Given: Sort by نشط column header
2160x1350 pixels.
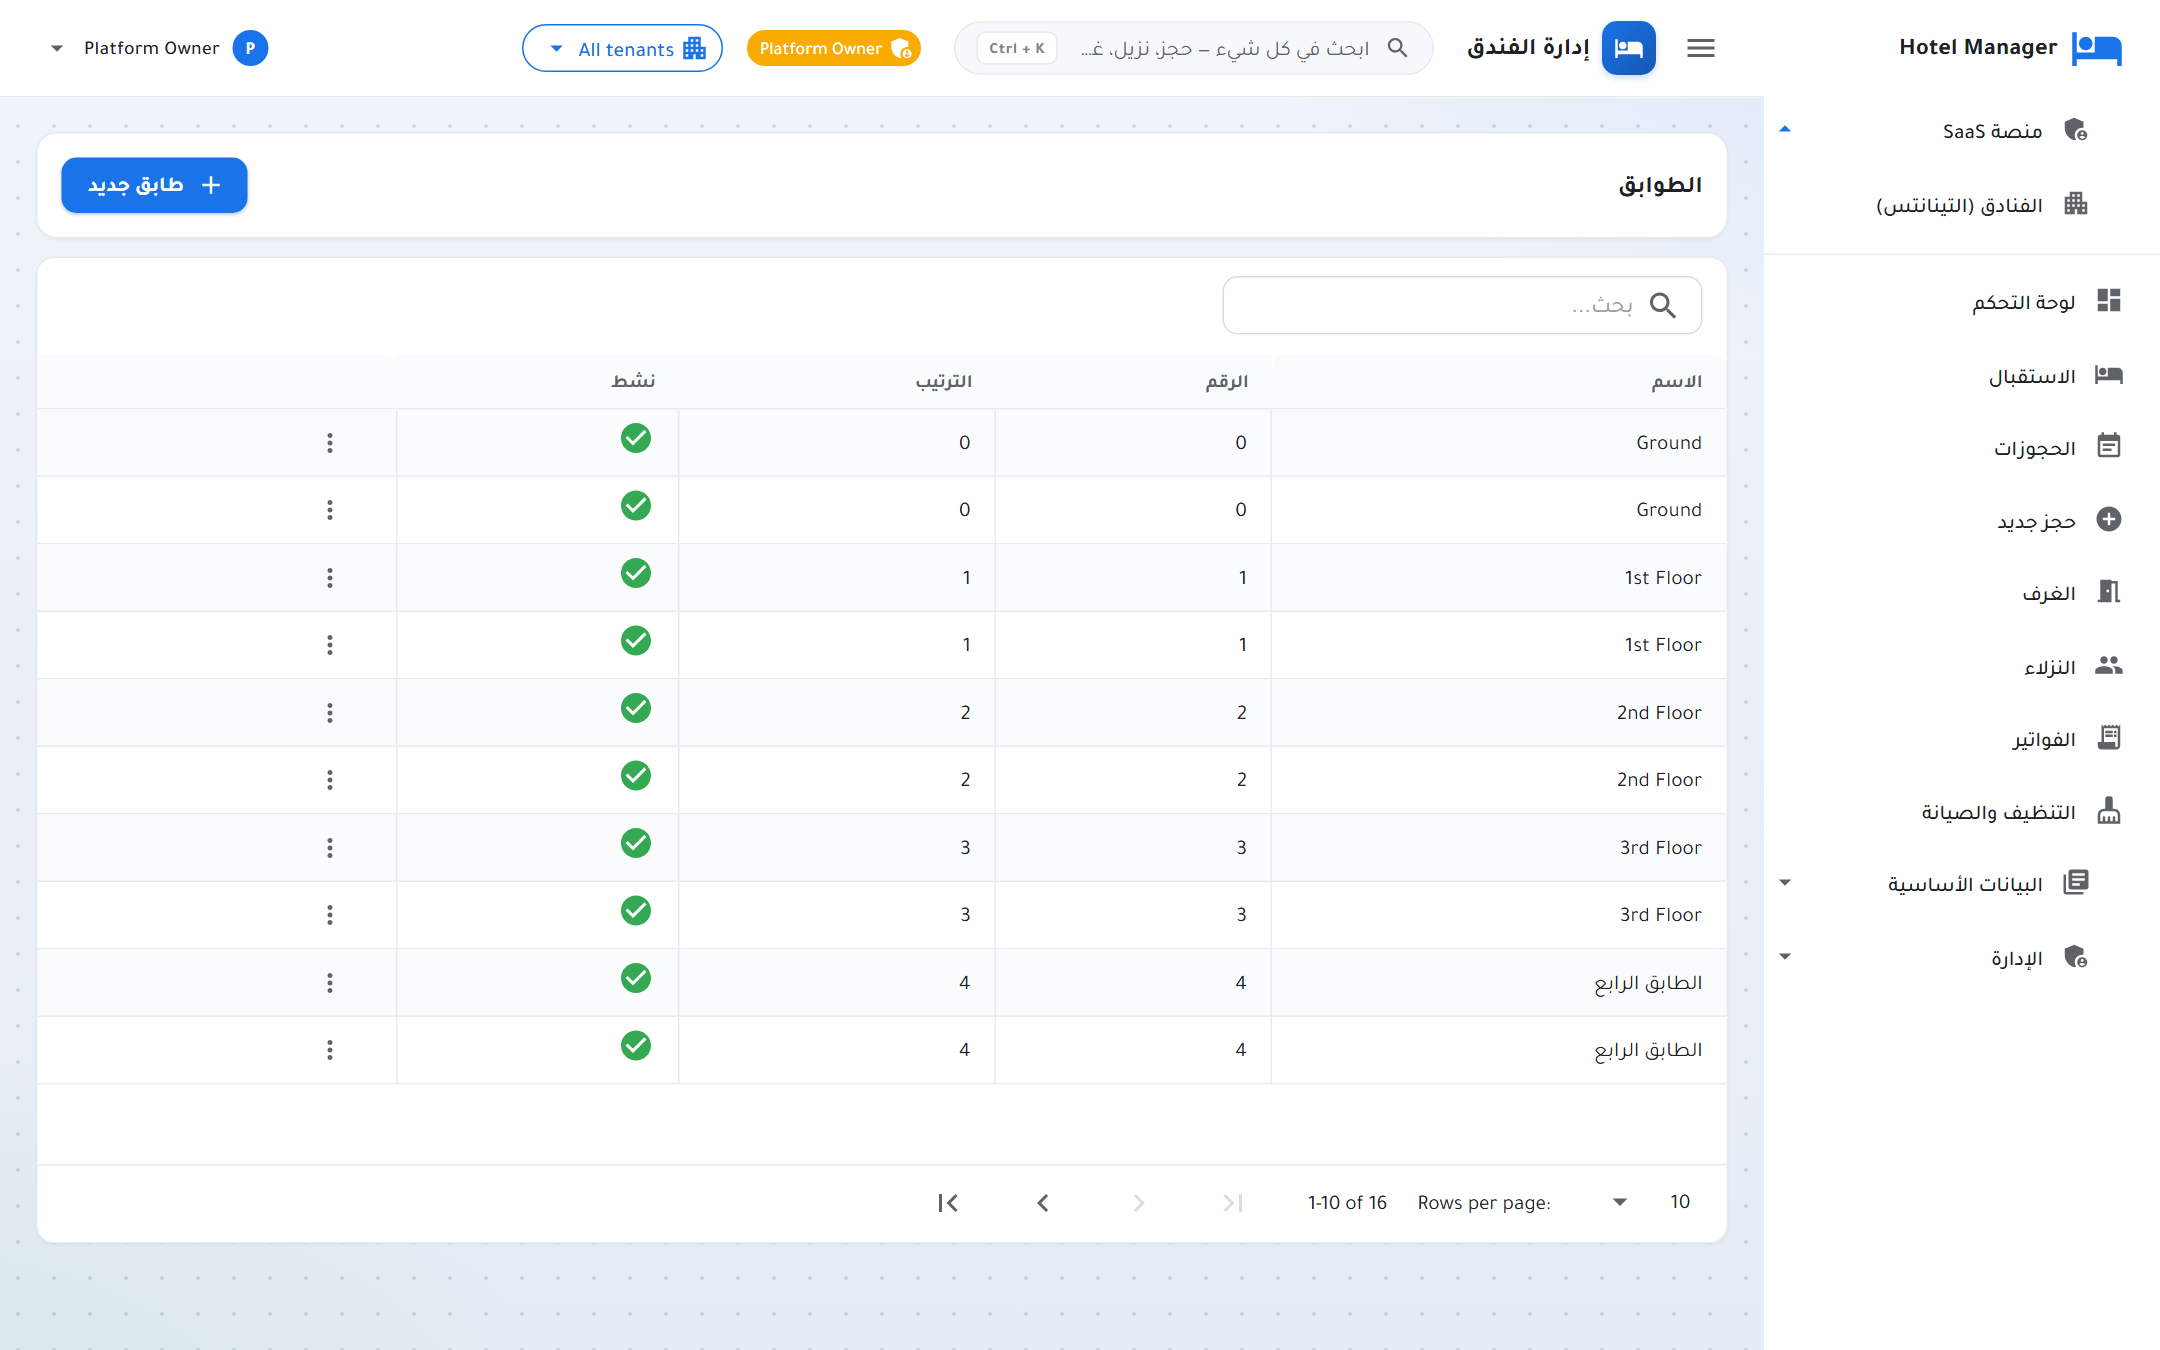Looking at the screenshot, I should [x=633, y=381].
